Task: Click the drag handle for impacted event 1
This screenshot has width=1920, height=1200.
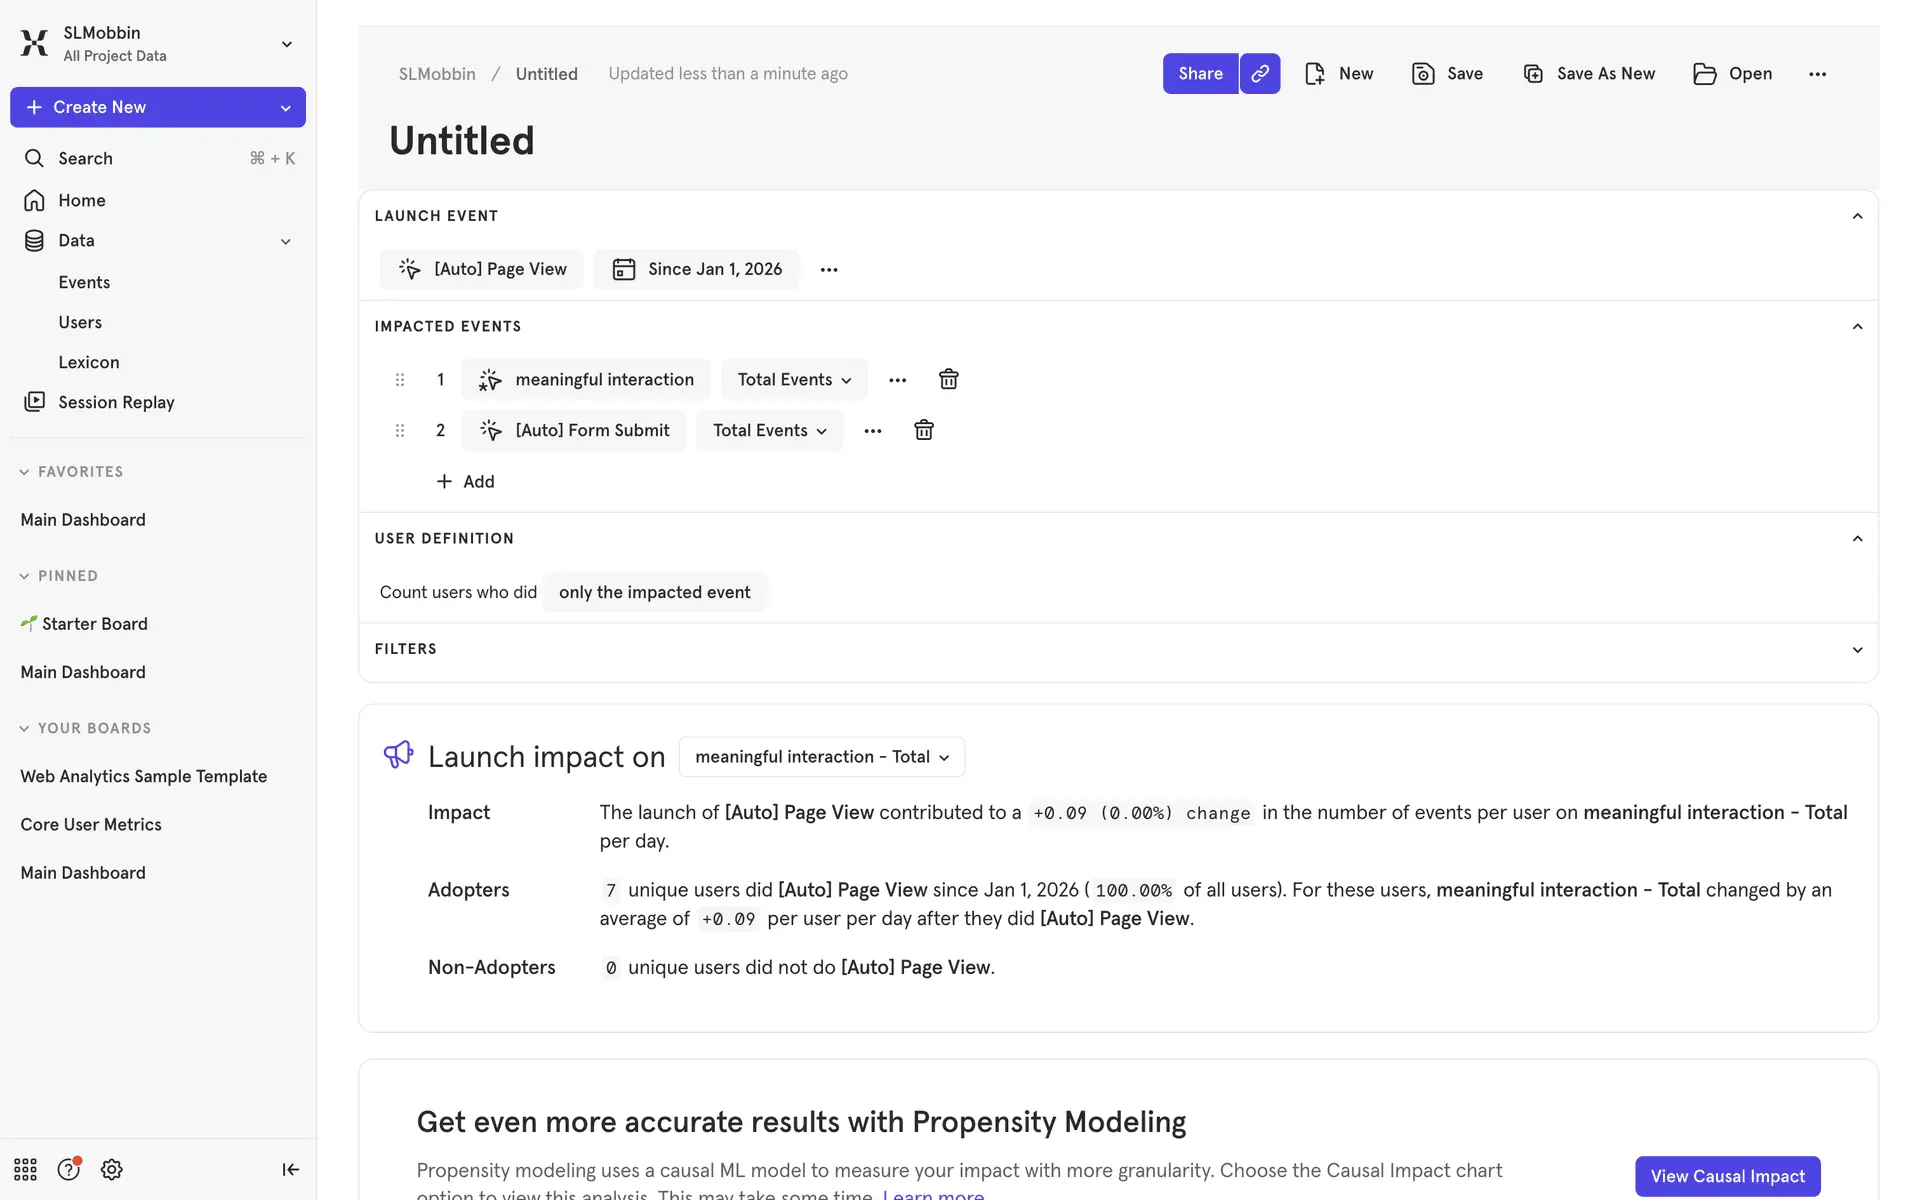Action: pyautogui.click(x=400, y=380)
